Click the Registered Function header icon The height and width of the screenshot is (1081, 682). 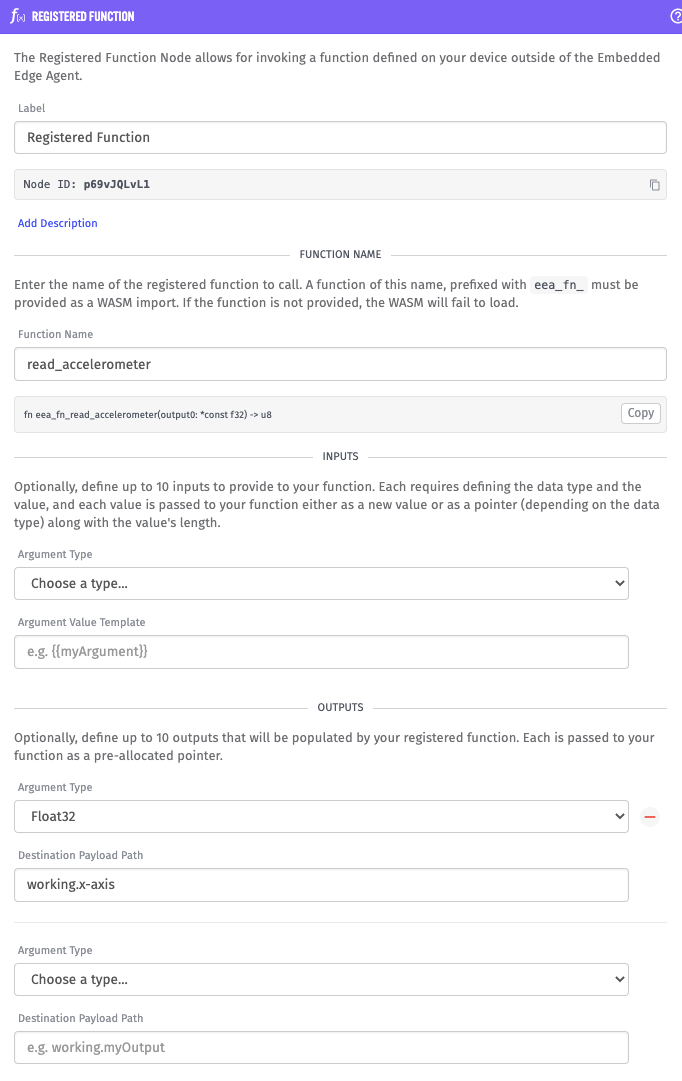click(x=18, y=16)
